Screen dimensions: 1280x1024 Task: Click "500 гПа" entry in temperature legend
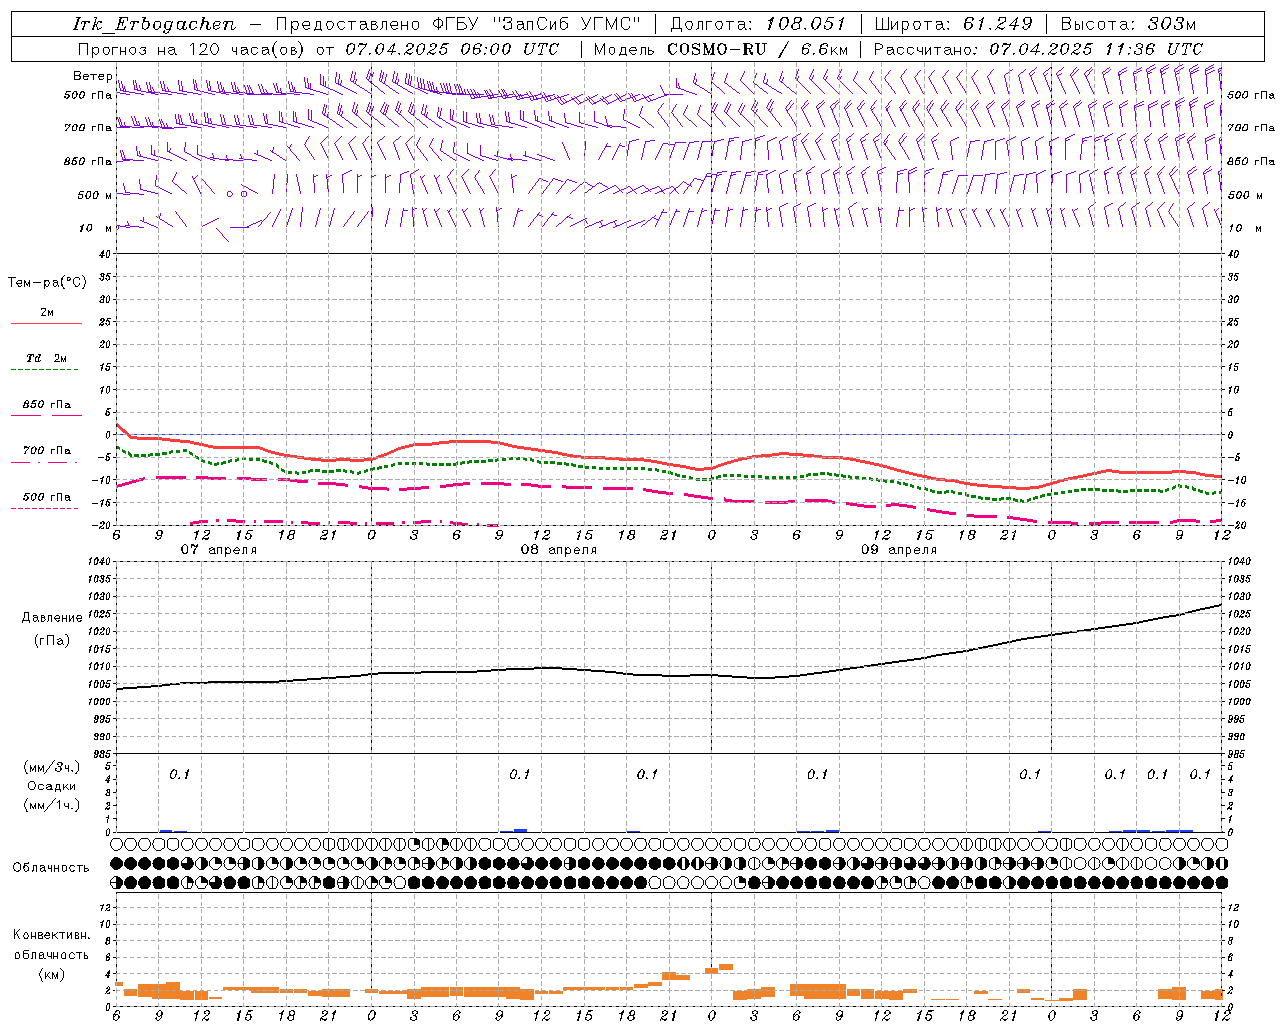(x=47, y=497)
